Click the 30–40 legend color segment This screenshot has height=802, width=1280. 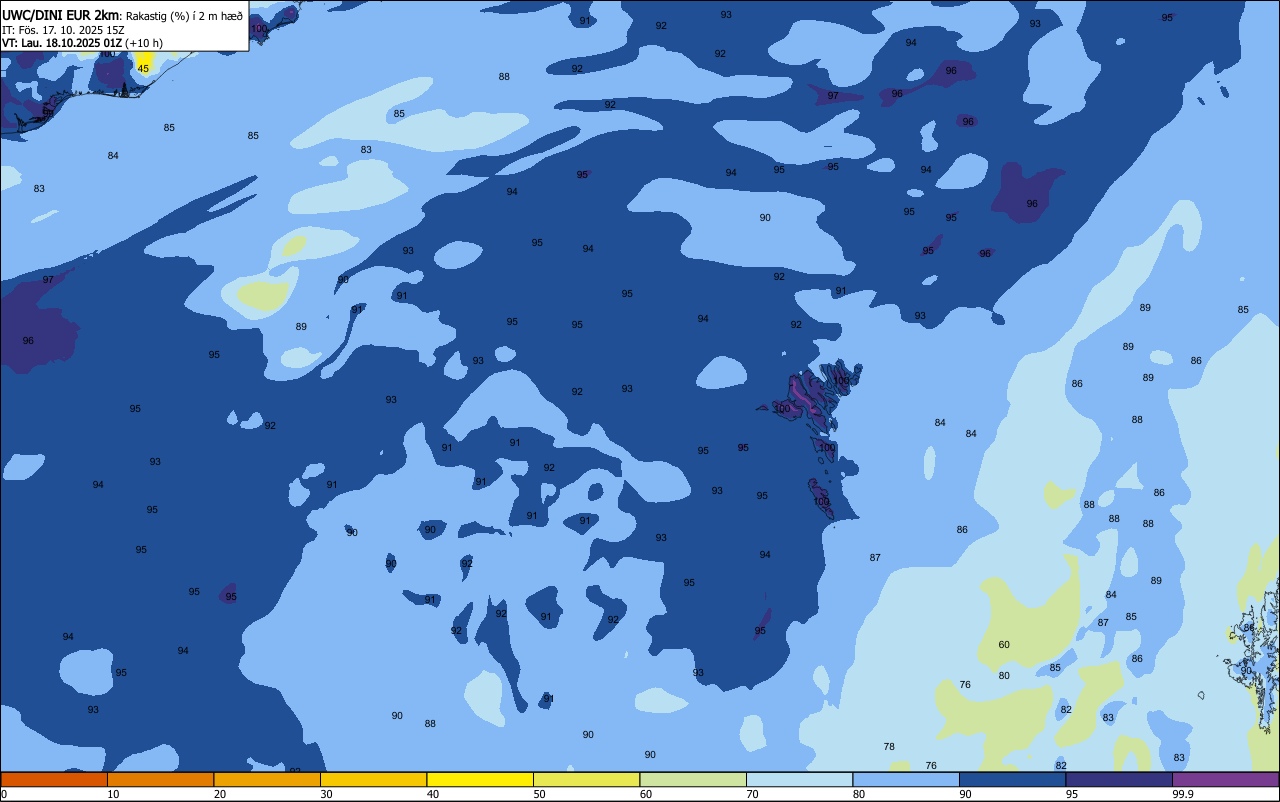(373, 779)
